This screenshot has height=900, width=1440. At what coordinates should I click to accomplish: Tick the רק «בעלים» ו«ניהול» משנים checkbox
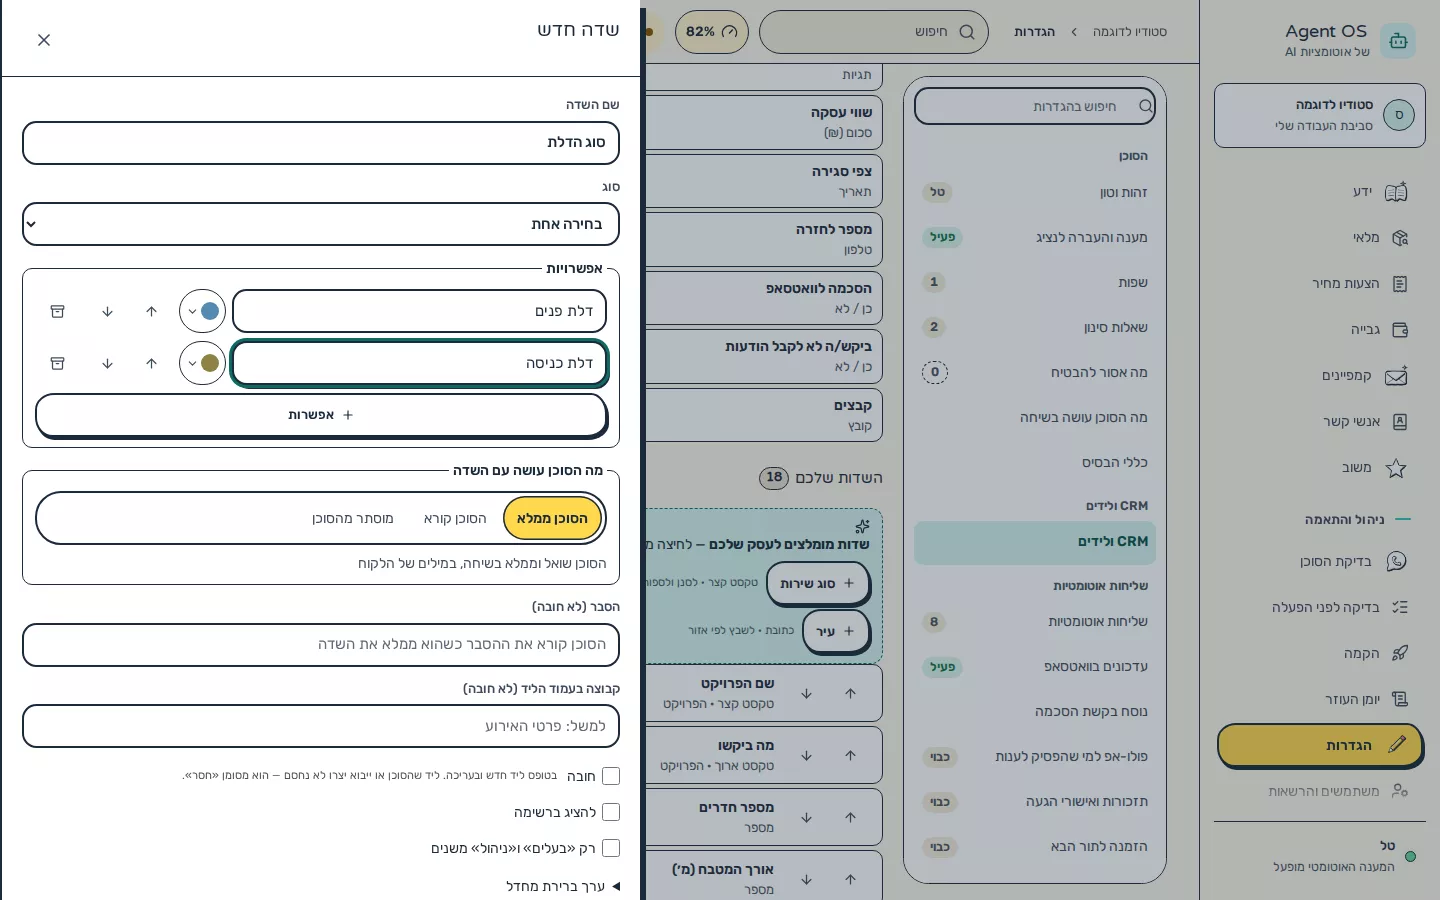point(611,848)
